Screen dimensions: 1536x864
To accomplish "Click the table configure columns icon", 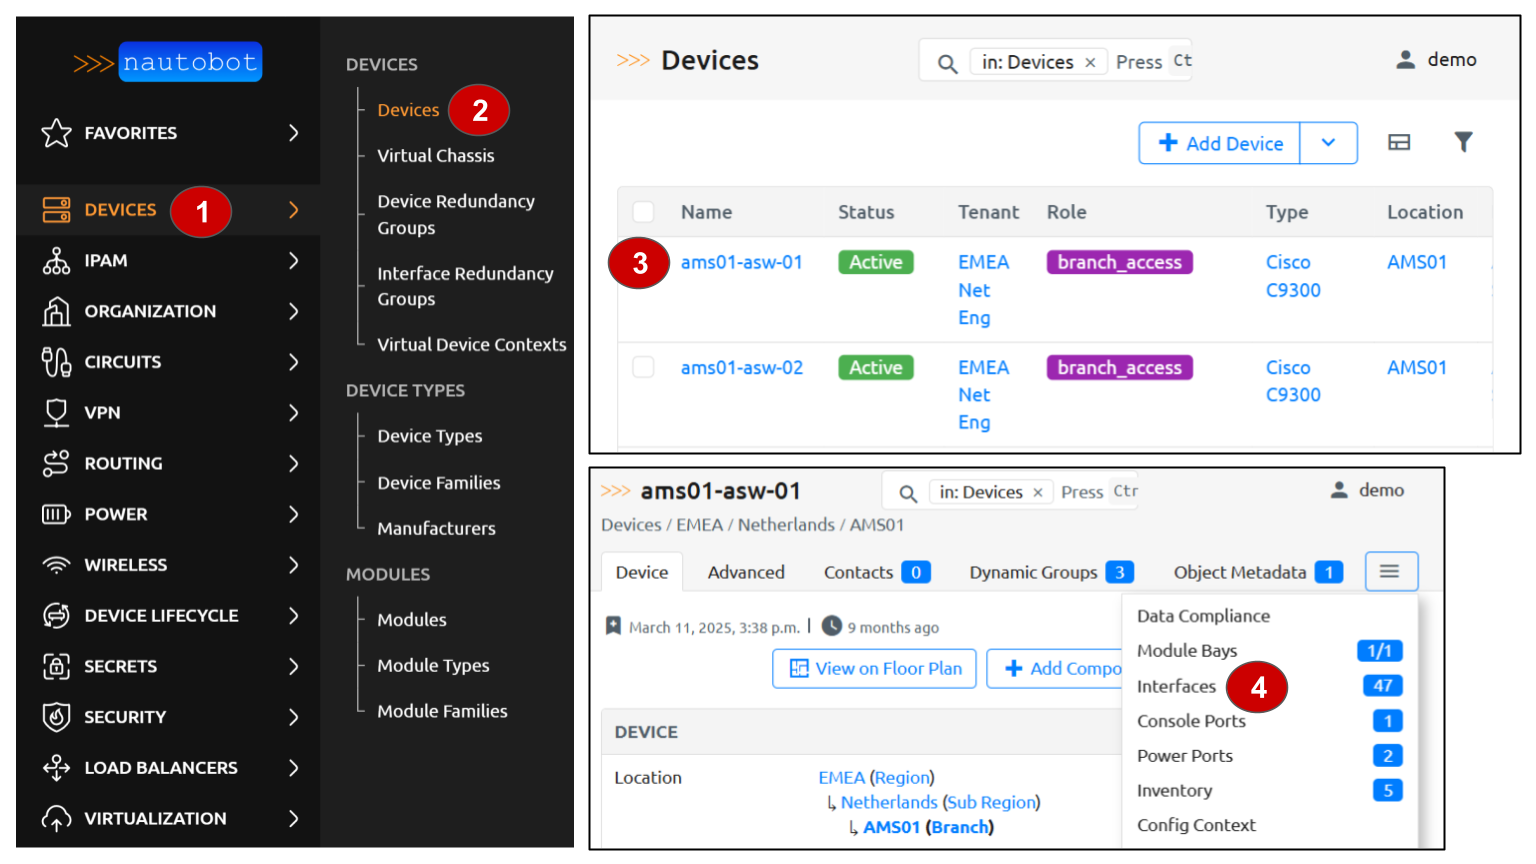I will click(x=1399, y=143).
